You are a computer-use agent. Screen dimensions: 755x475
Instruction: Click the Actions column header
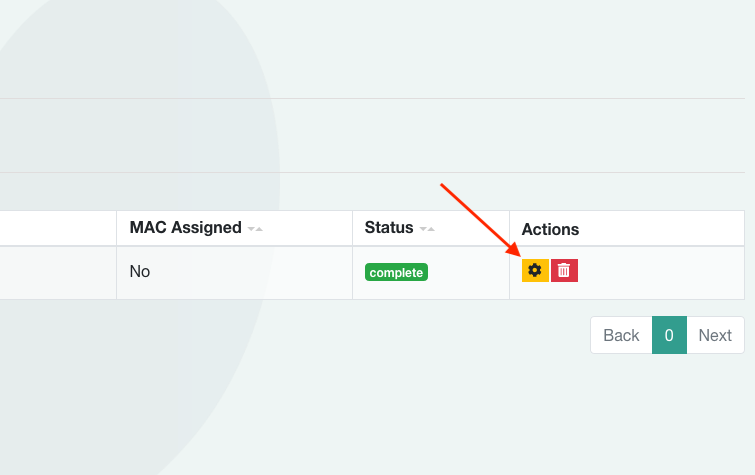[x=550, y=229]
